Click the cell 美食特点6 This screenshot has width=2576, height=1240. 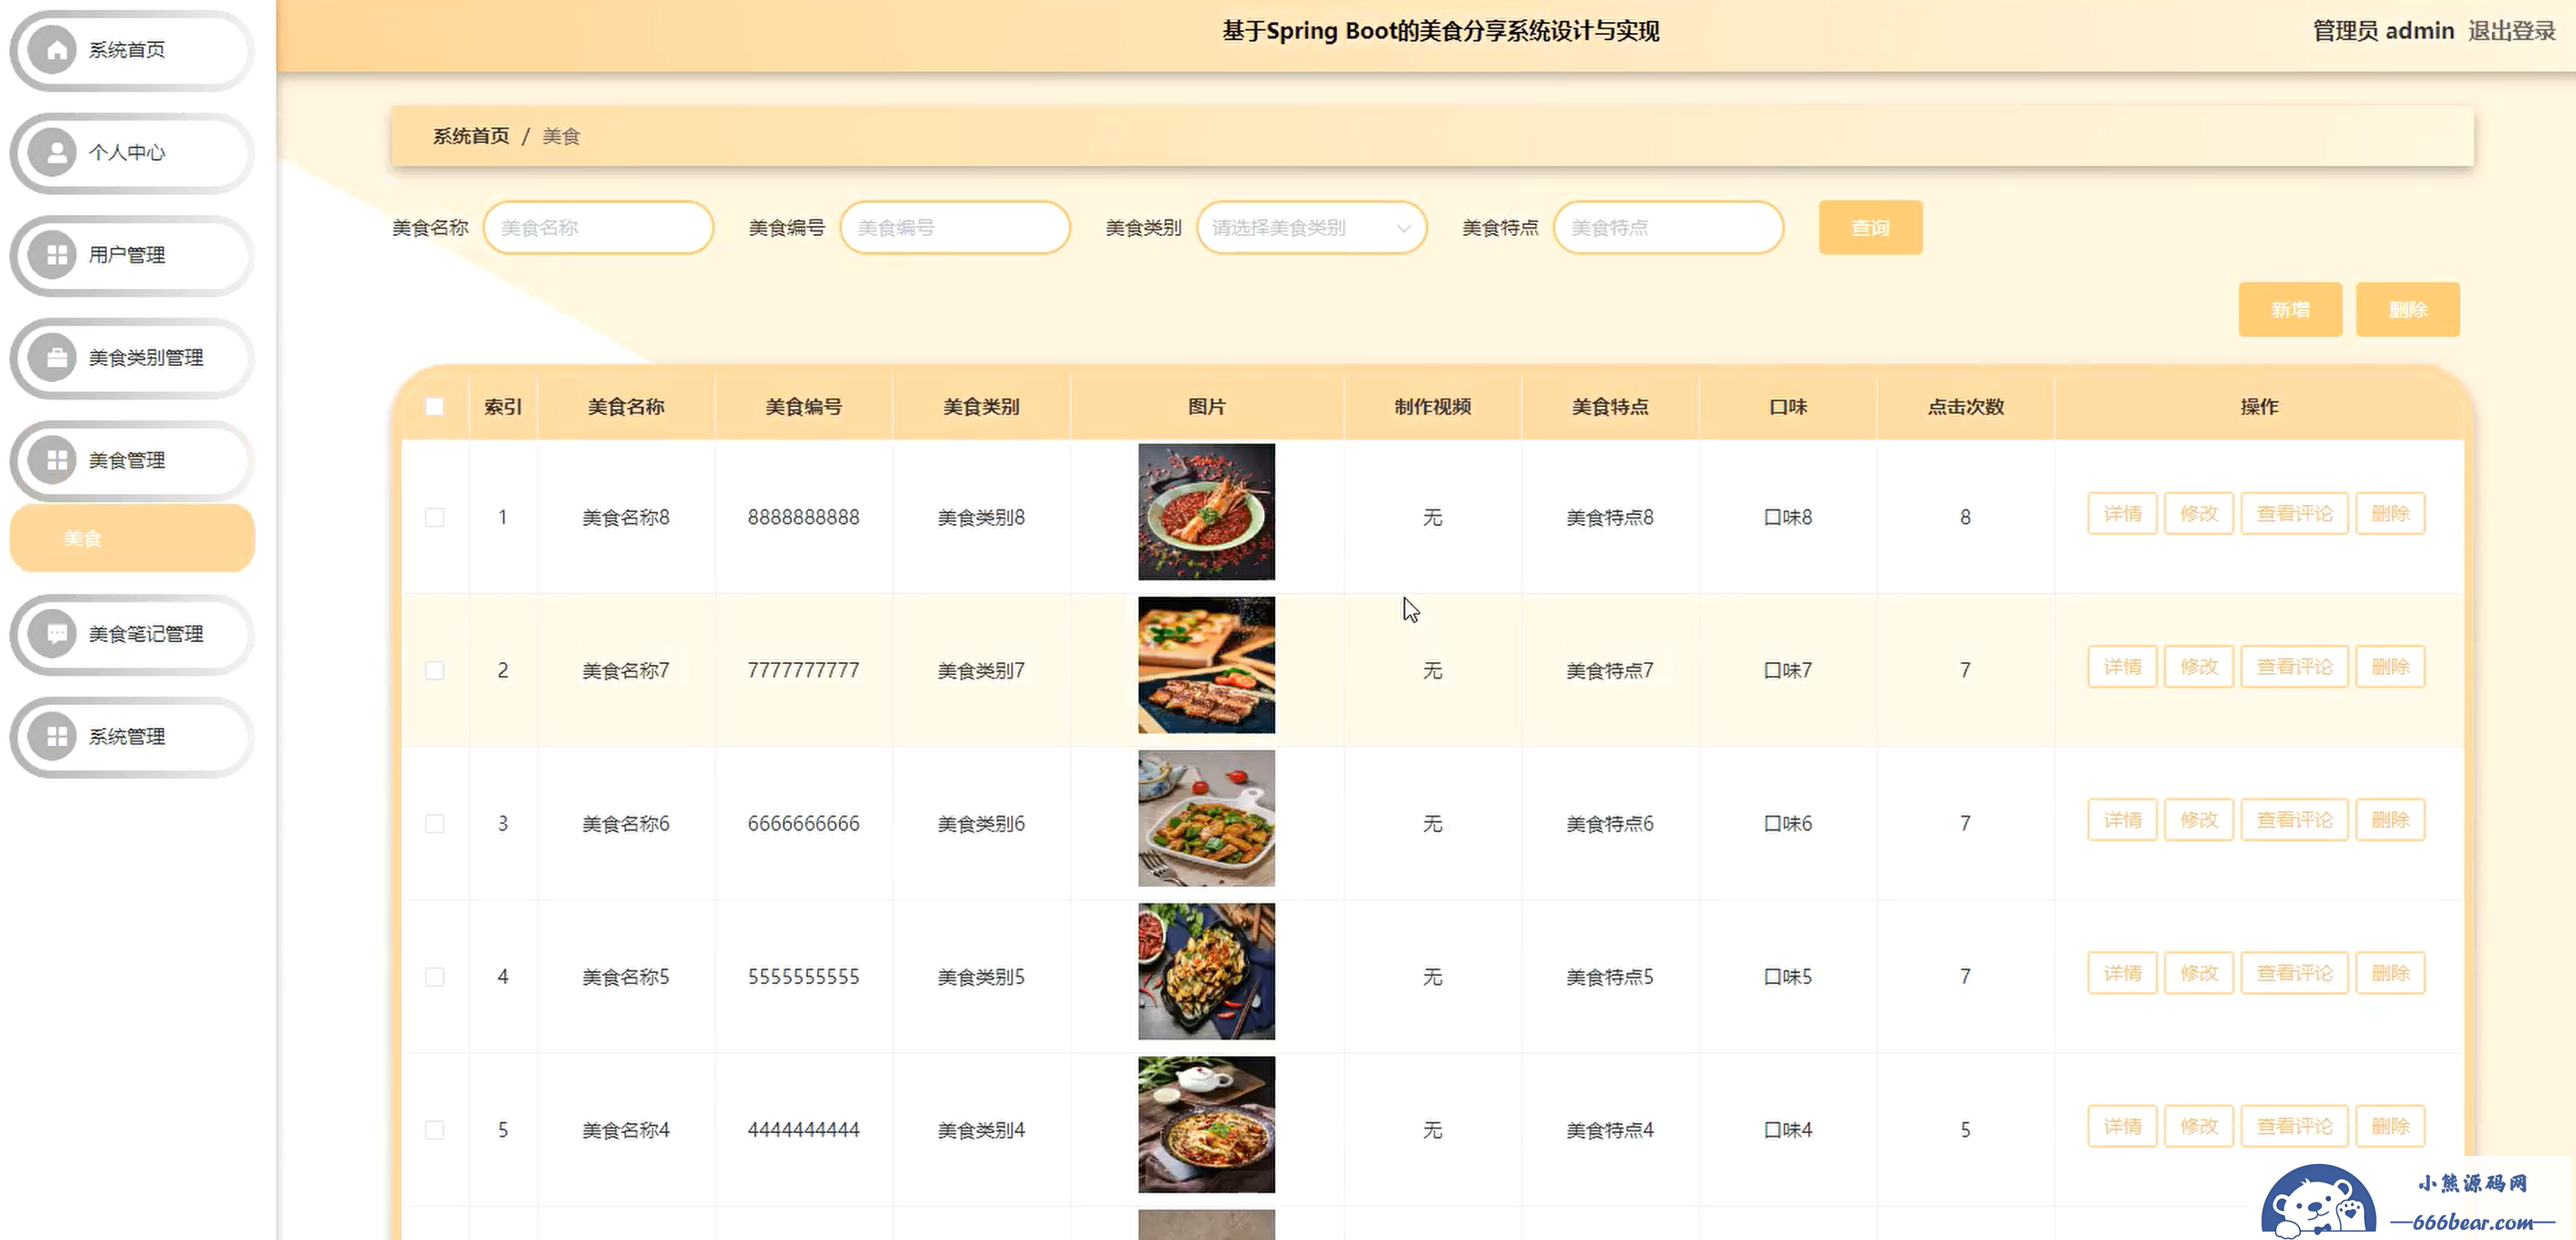(x=1609, y=823)
